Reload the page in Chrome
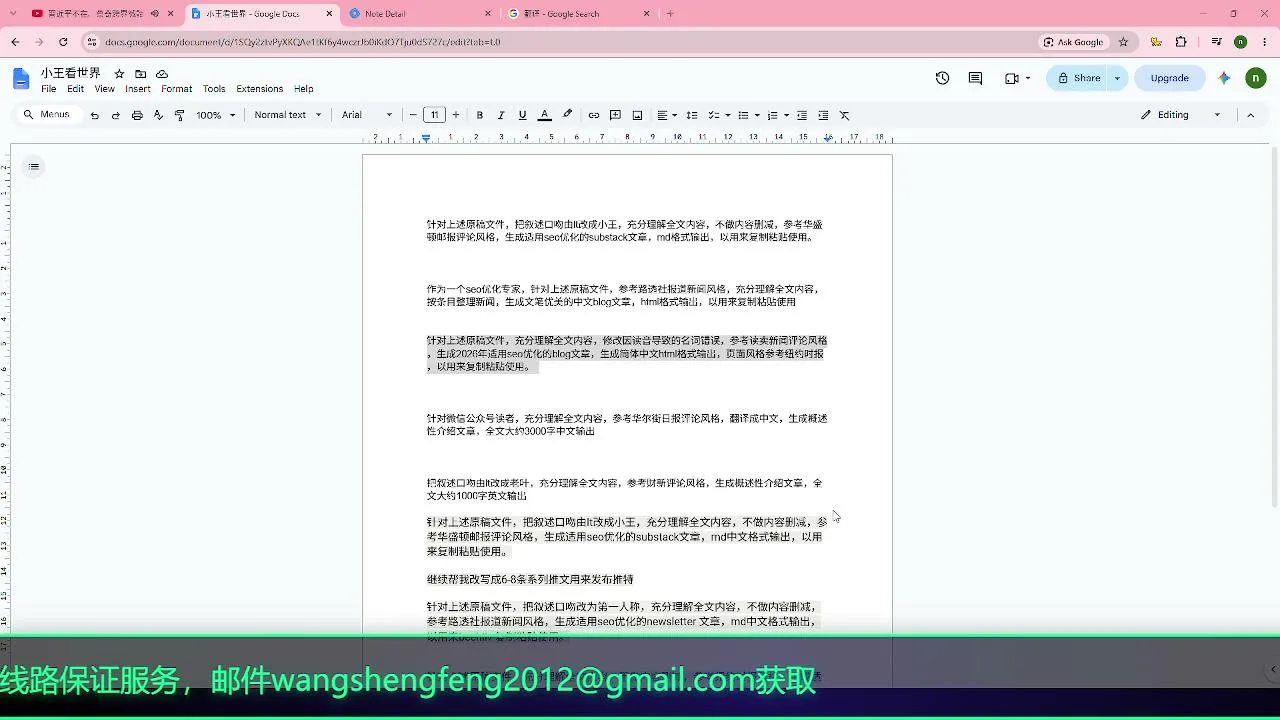Image resolution: width=1280 pixels, height=720 pixels. point(63,42)
